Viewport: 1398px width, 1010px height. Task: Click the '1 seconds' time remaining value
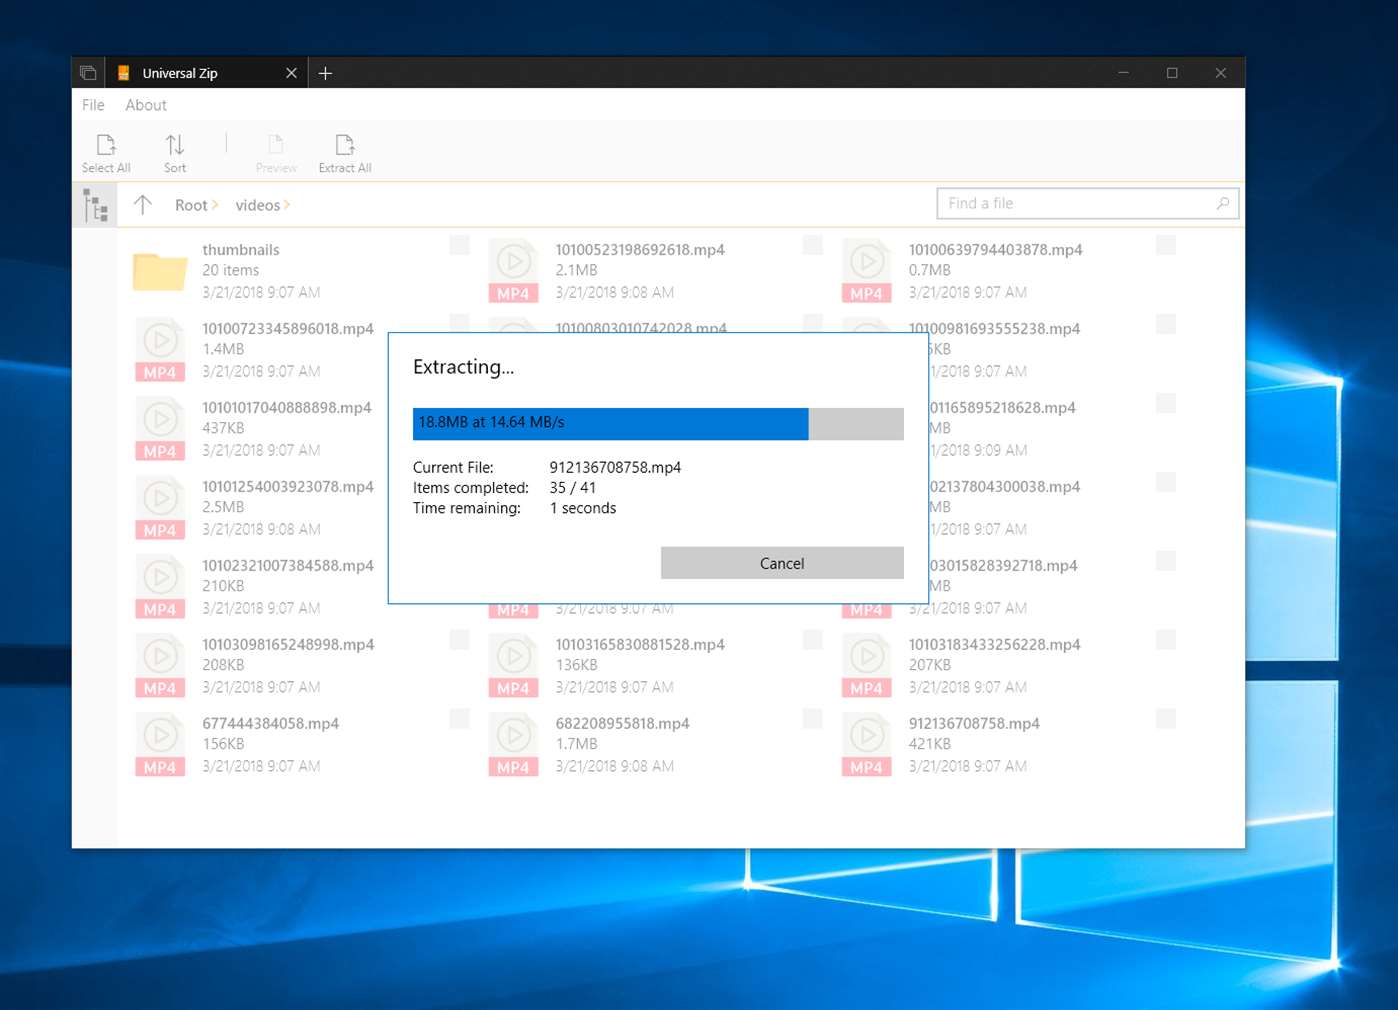pyautogui.click(x=583, y=508)
